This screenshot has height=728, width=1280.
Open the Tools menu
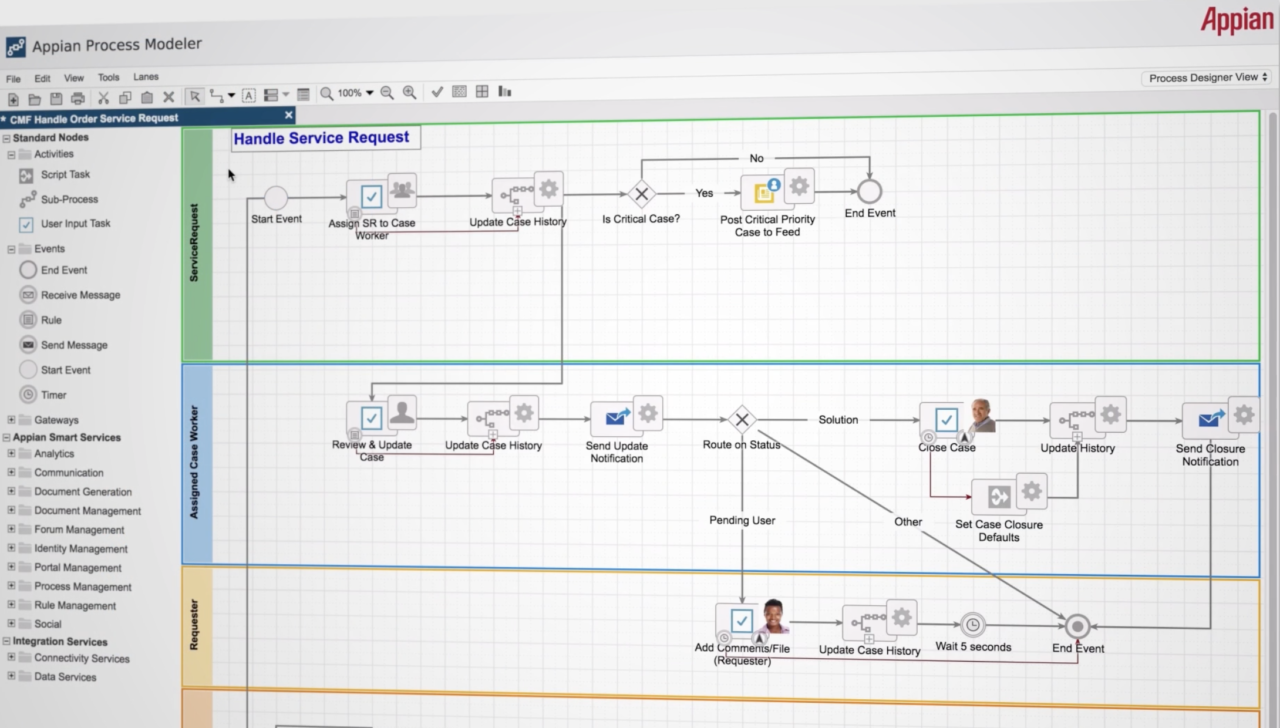pos(108,77)
